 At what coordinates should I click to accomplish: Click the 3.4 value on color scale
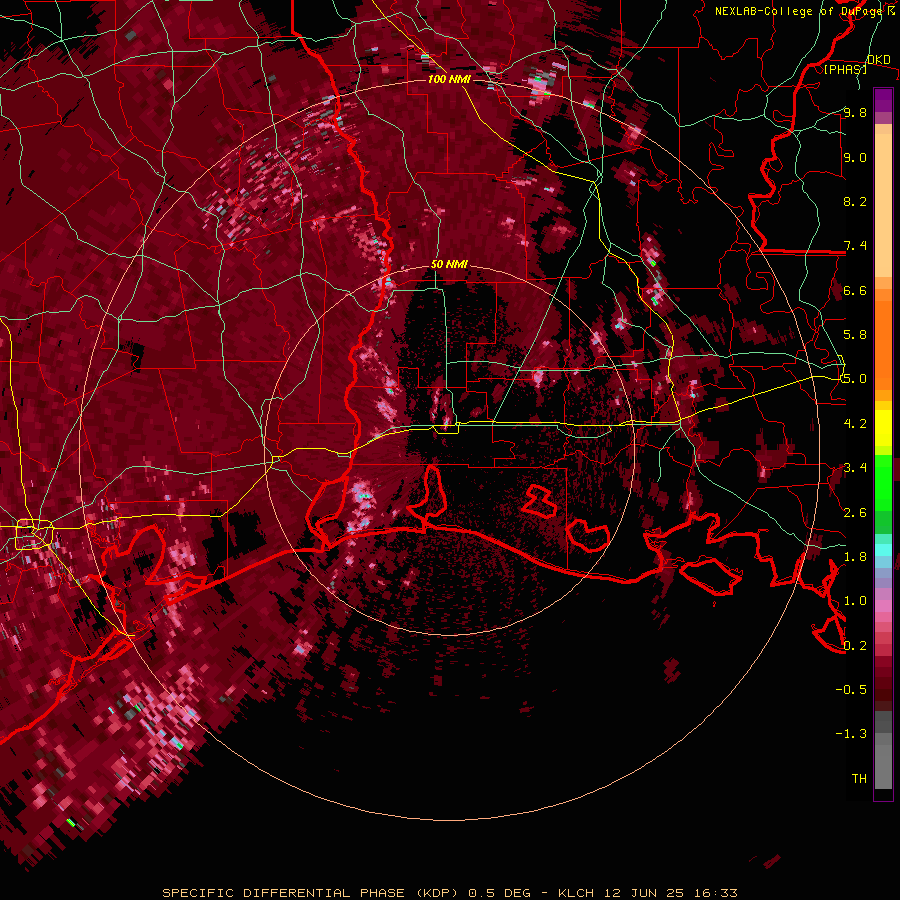(x=855, y=468)
